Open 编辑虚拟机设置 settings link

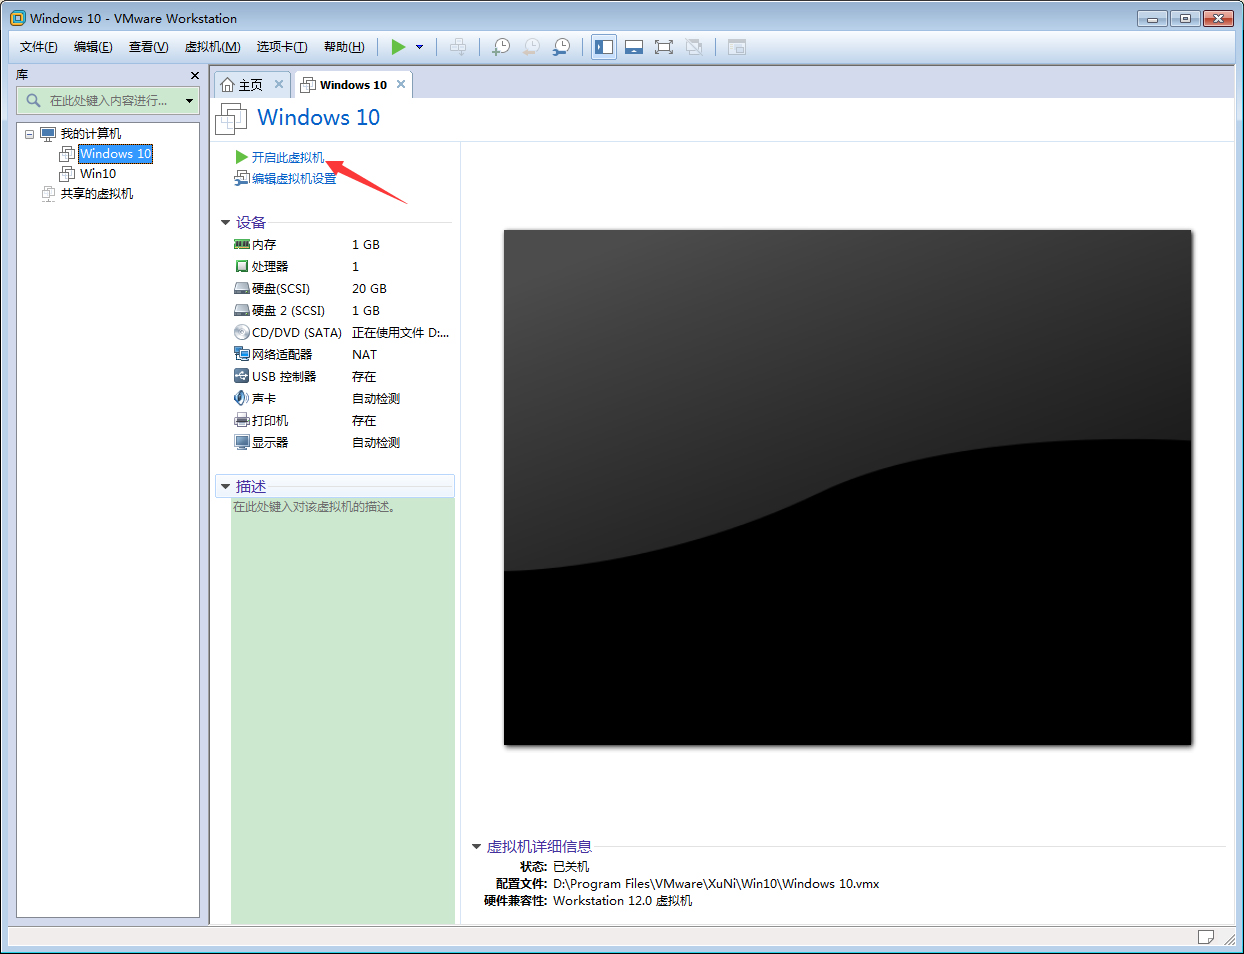pyautogui.click(x=290, y=179)
